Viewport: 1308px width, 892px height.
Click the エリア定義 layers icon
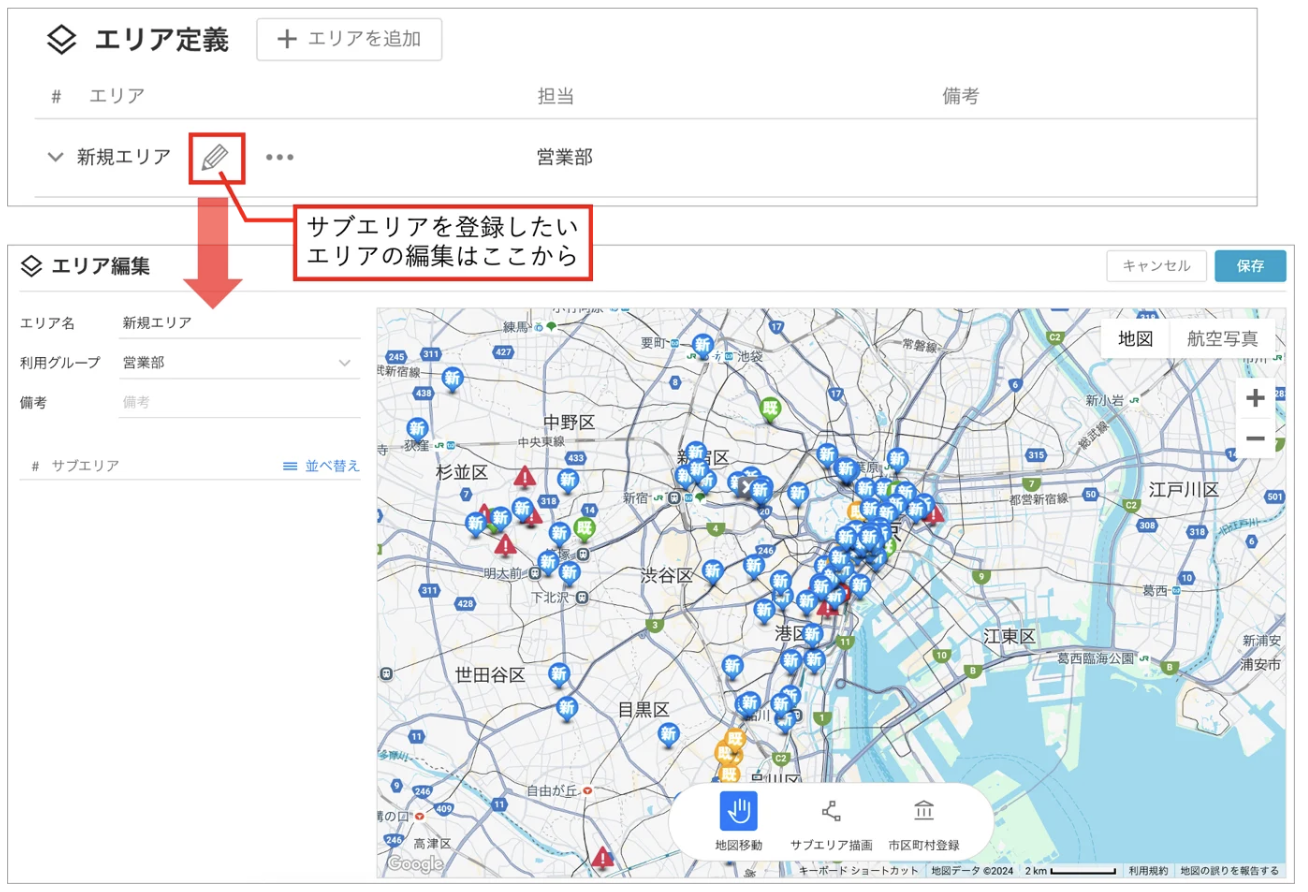pyautogui.click(x=62, y=40)
